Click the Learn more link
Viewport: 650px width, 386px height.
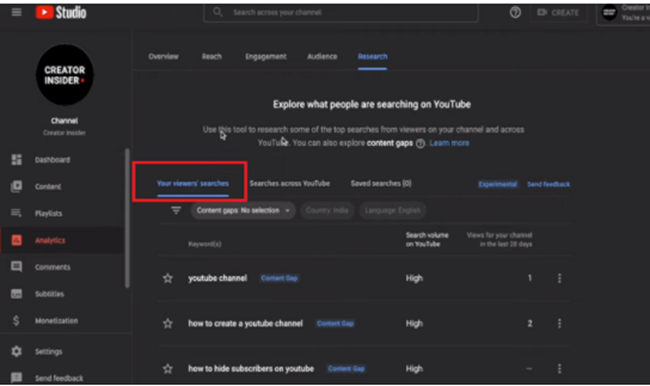(x=449, y=143)
